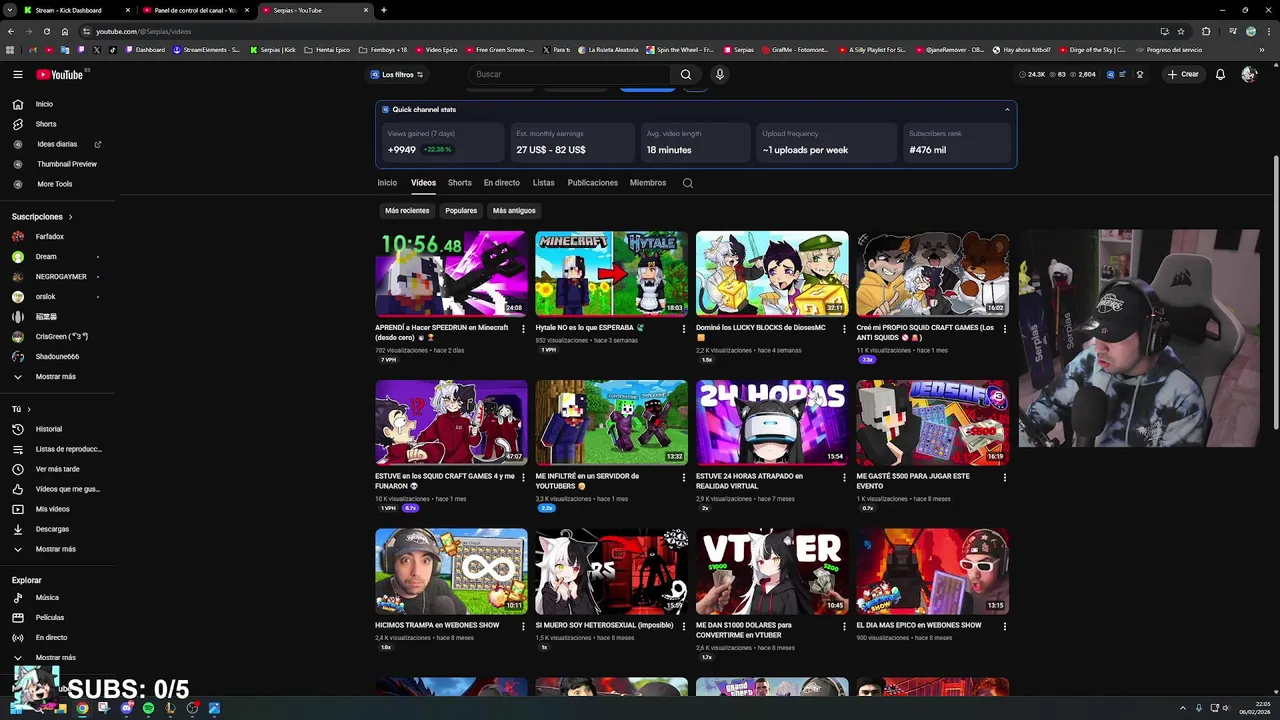The width and height of the screenshot is (1280, 720).
Task: Open the browser tab list dropdown
Action: pos(11,10)
